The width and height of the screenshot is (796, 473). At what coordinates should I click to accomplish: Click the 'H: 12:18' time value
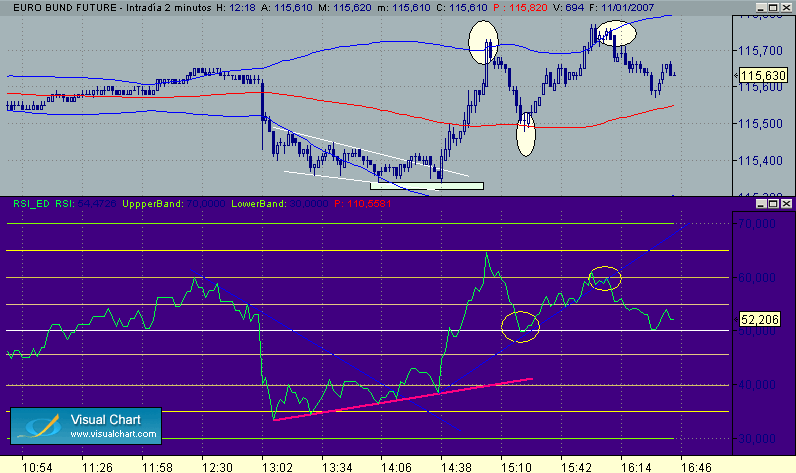[236, 8]
